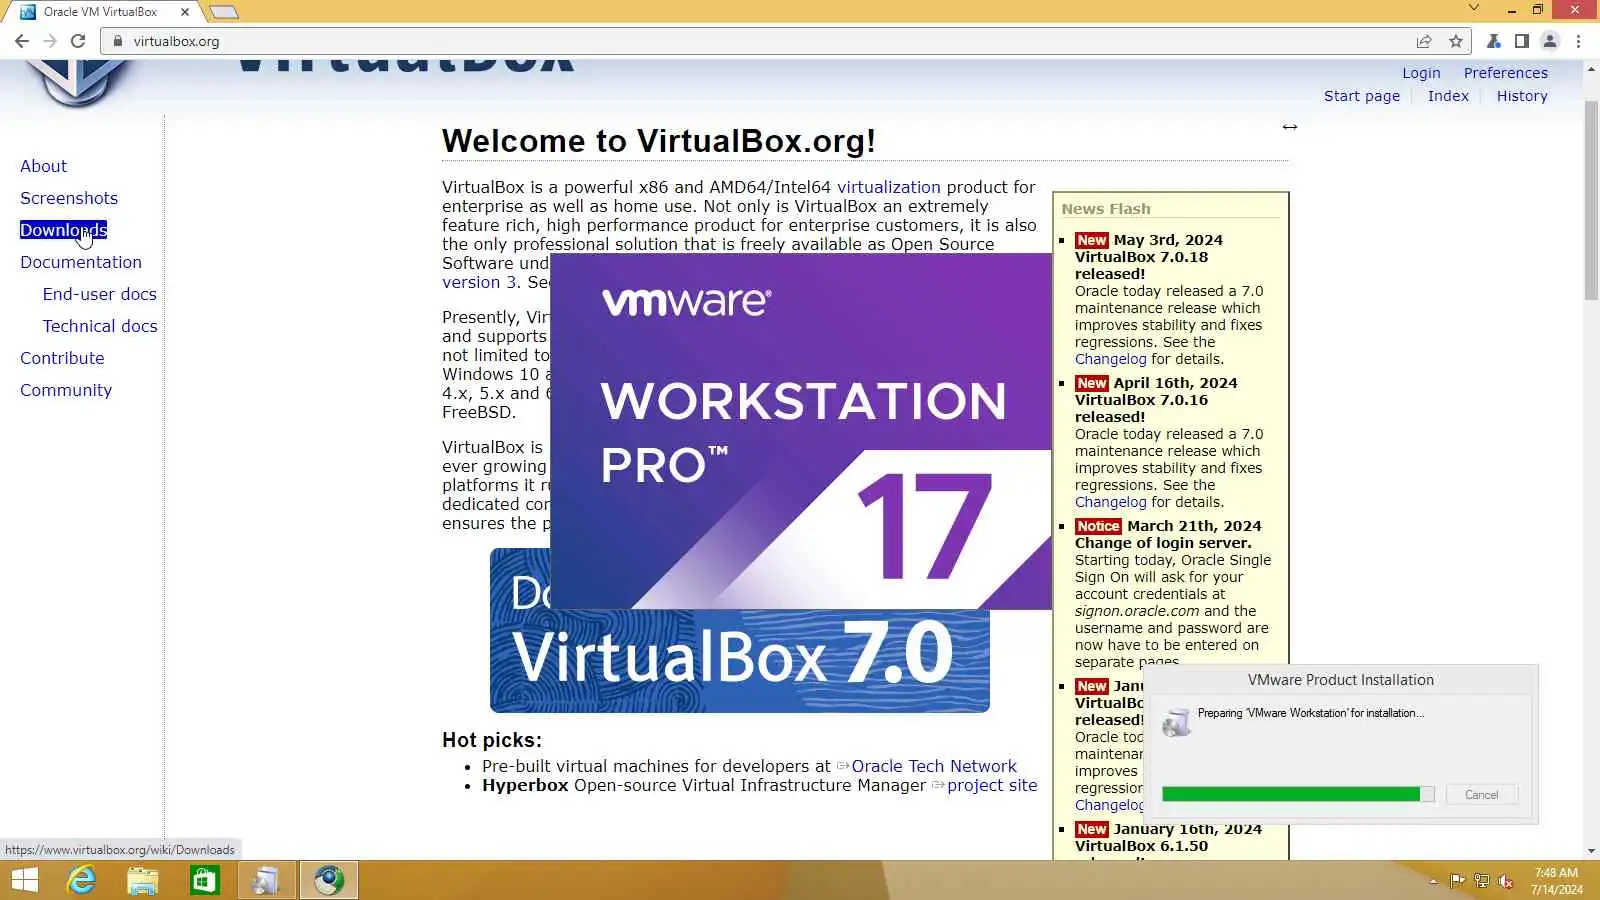Open Changelog link under 7.0.16 news
This screenshot has height=900, width=1600.
coord(1111,502)
